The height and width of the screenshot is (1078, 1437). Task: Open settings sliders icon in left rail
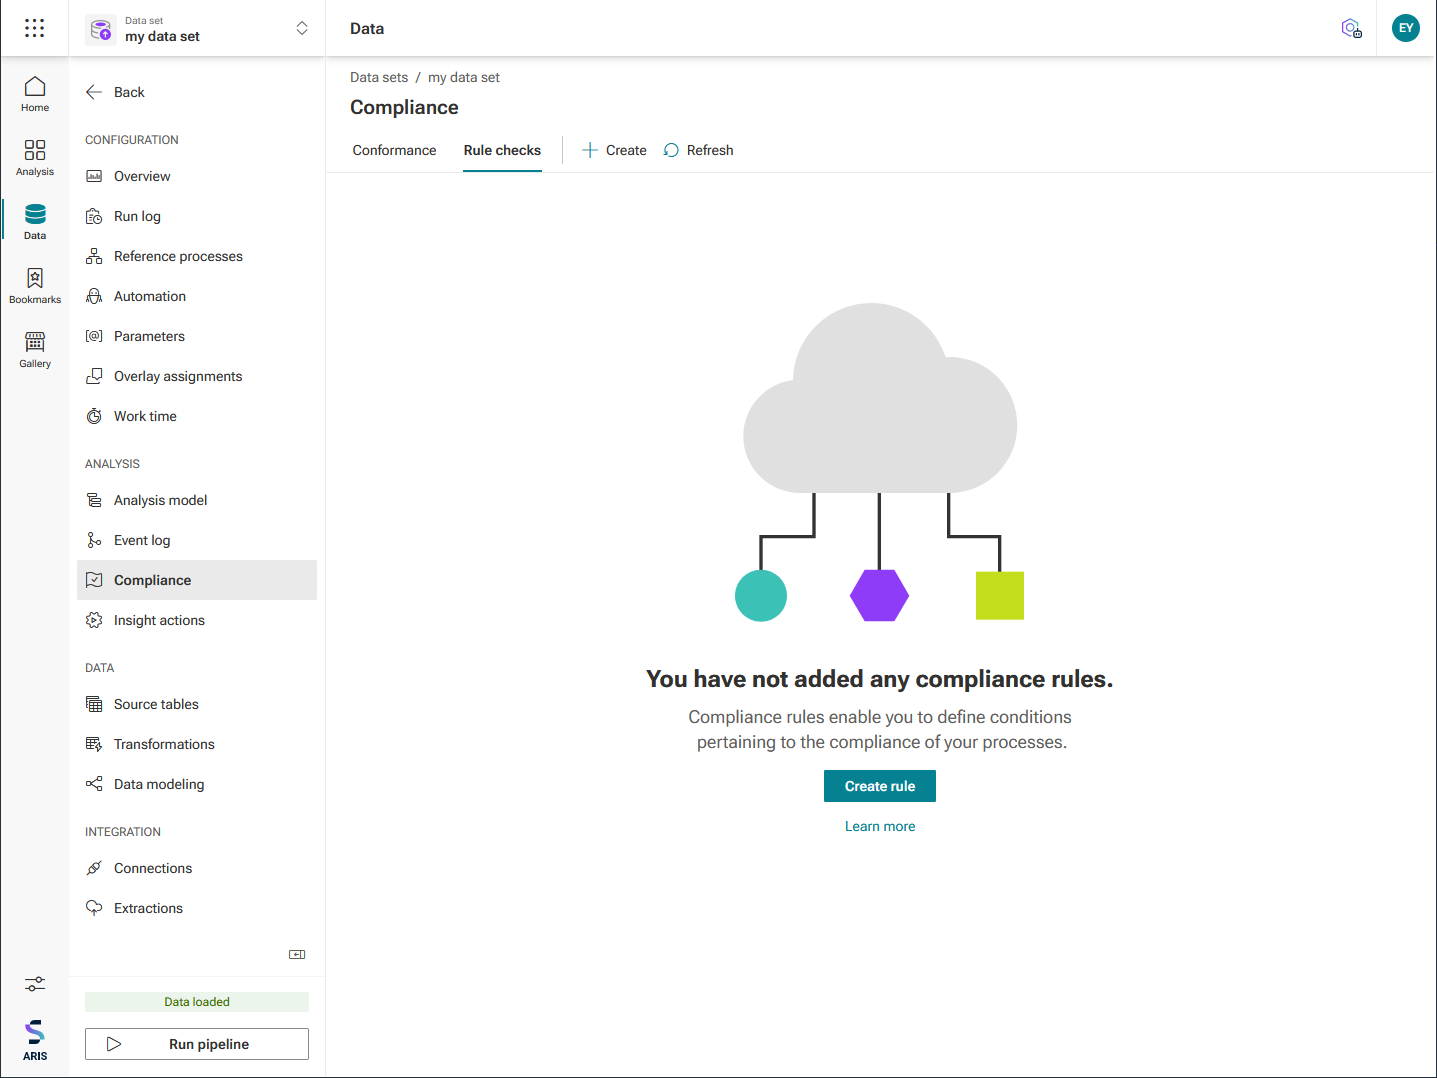(35, 984)
